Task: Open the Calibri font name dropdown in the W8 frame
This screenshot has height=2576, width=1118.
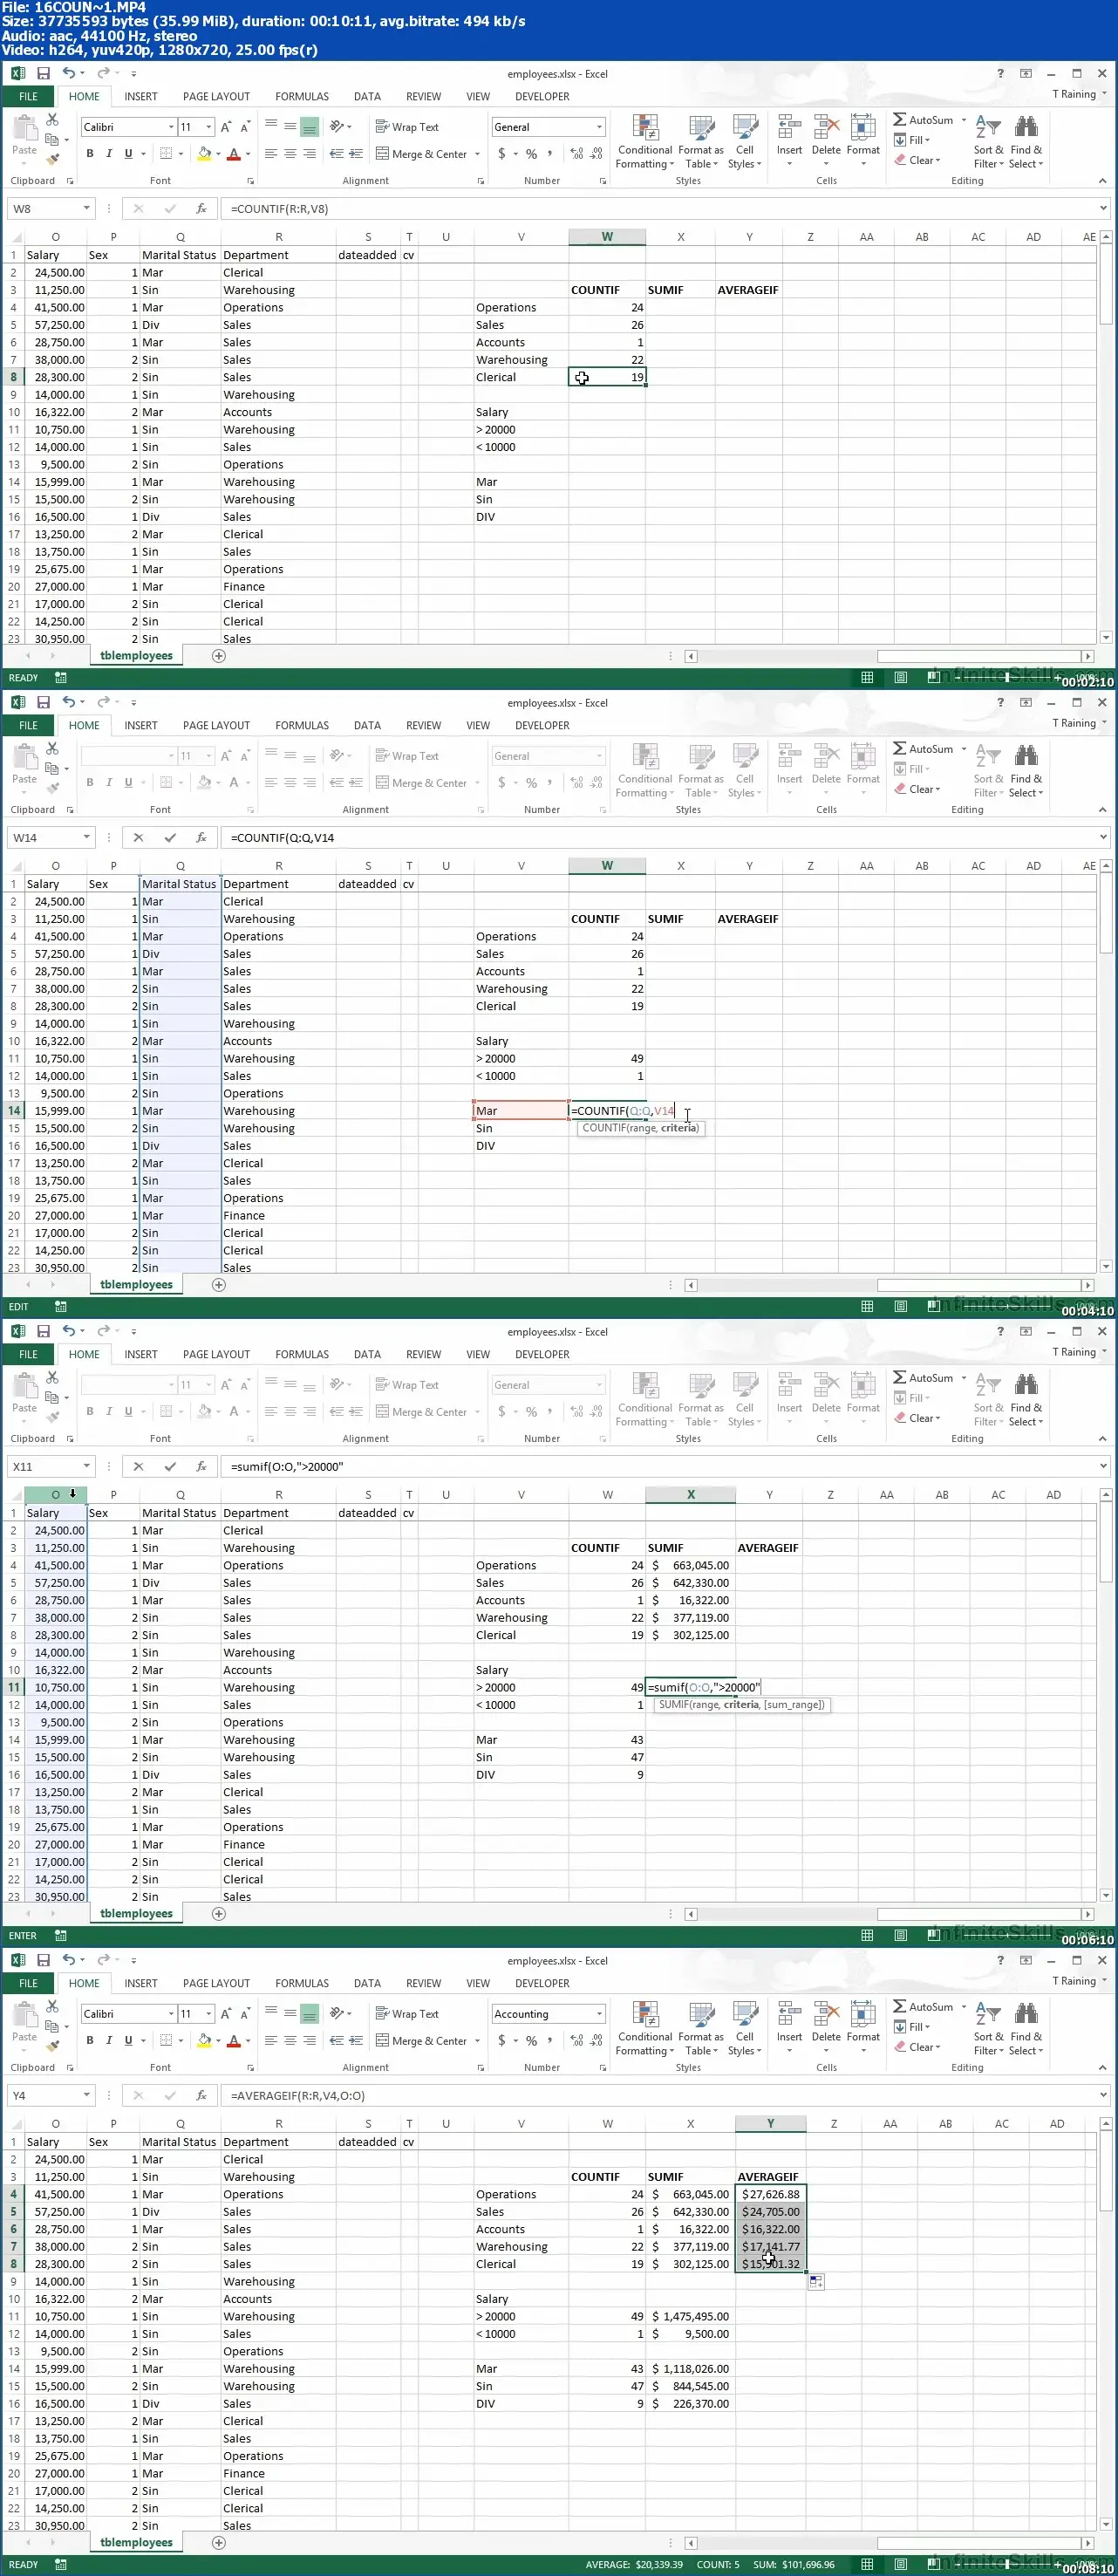Action: click(x=171, y=127)
